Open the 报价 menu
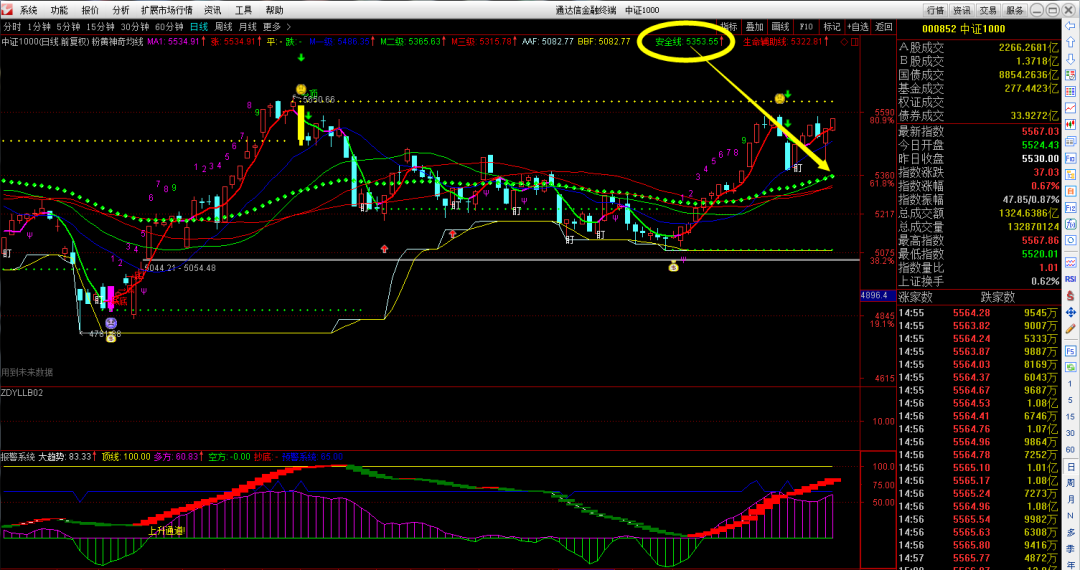Viewport: 1080px width, 570px height. click(x=90, y=10)
